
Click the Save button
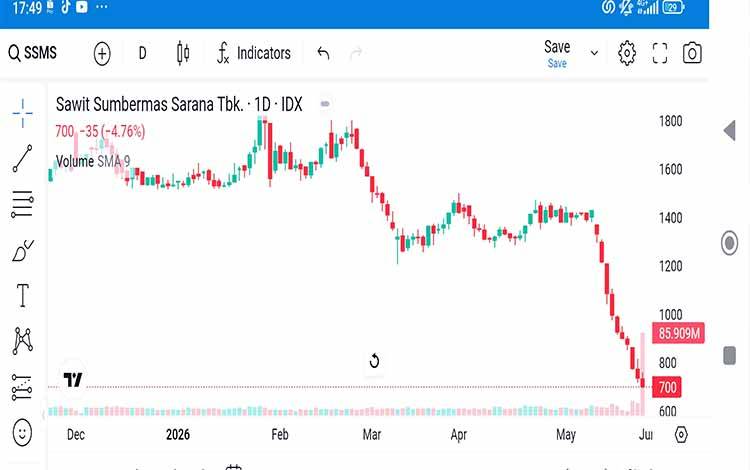pyautogui.click(x=557, y=54)
